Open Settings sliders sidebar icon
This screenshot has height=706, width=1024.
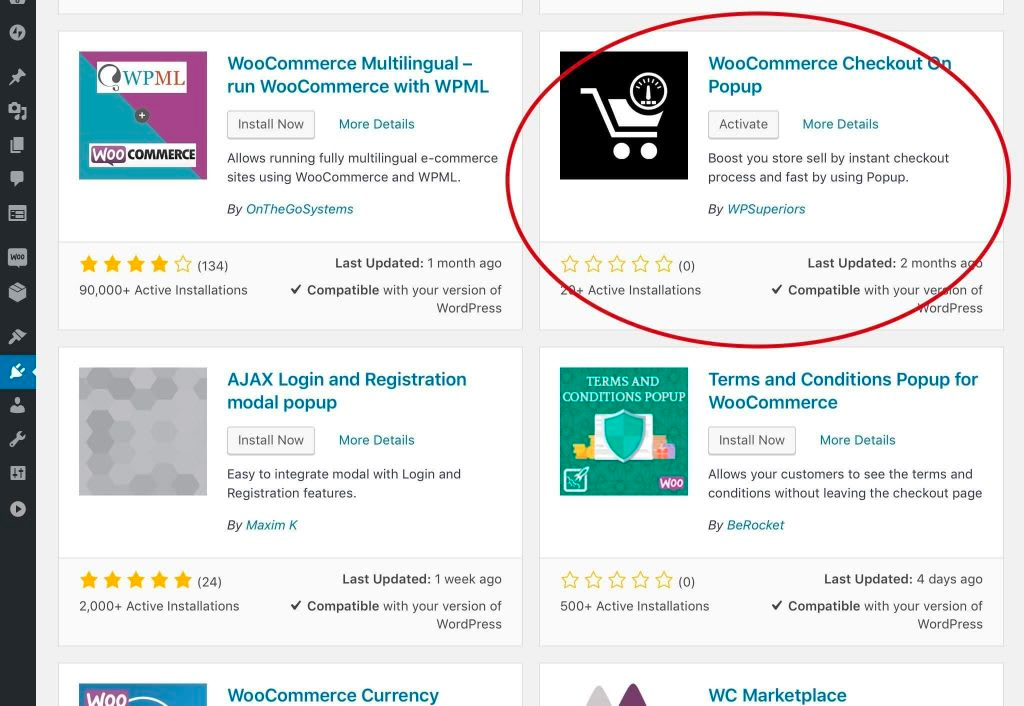point(18,473)
